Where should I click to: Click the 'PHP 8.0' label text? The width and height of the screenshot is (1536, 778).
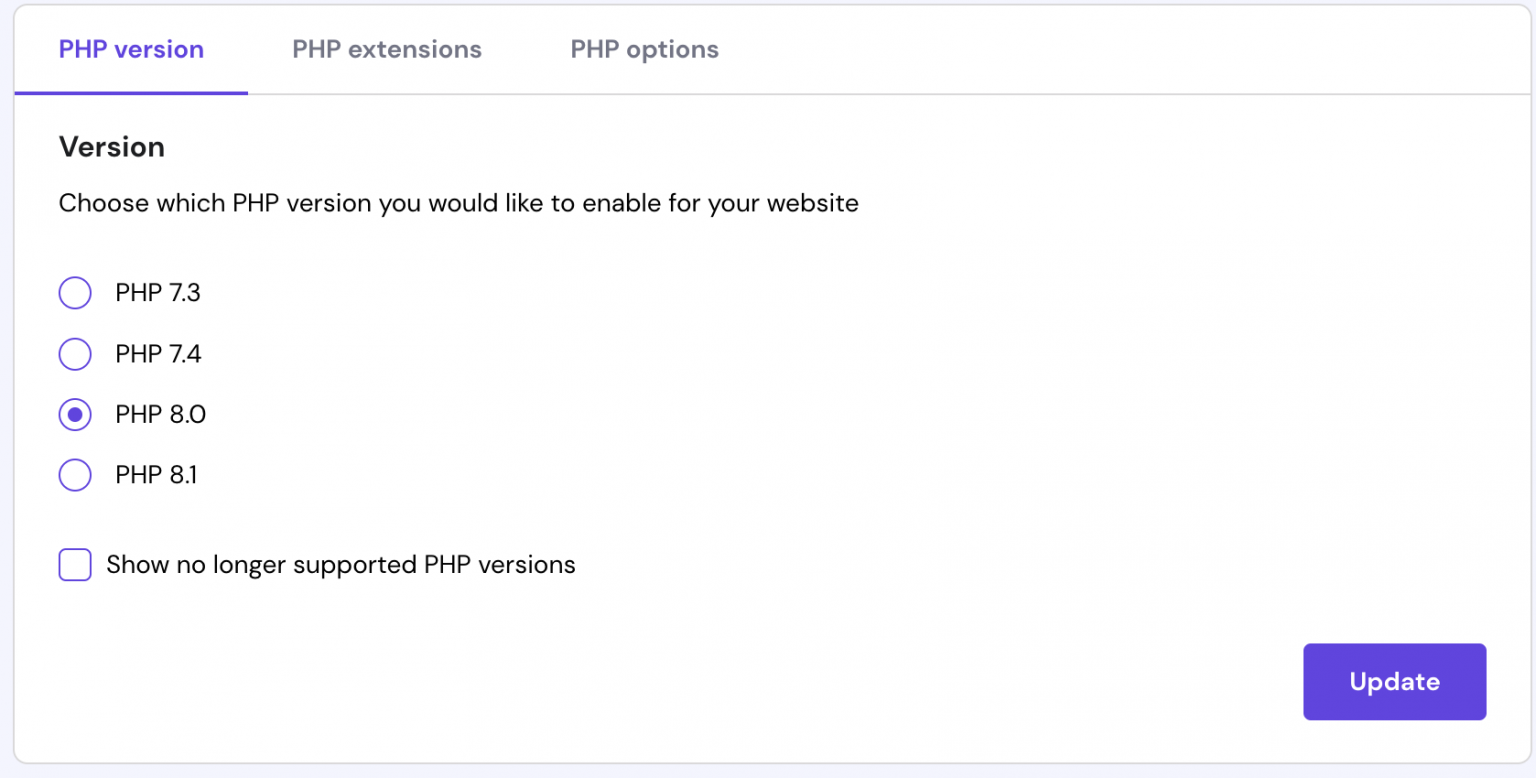coord(160,414)
